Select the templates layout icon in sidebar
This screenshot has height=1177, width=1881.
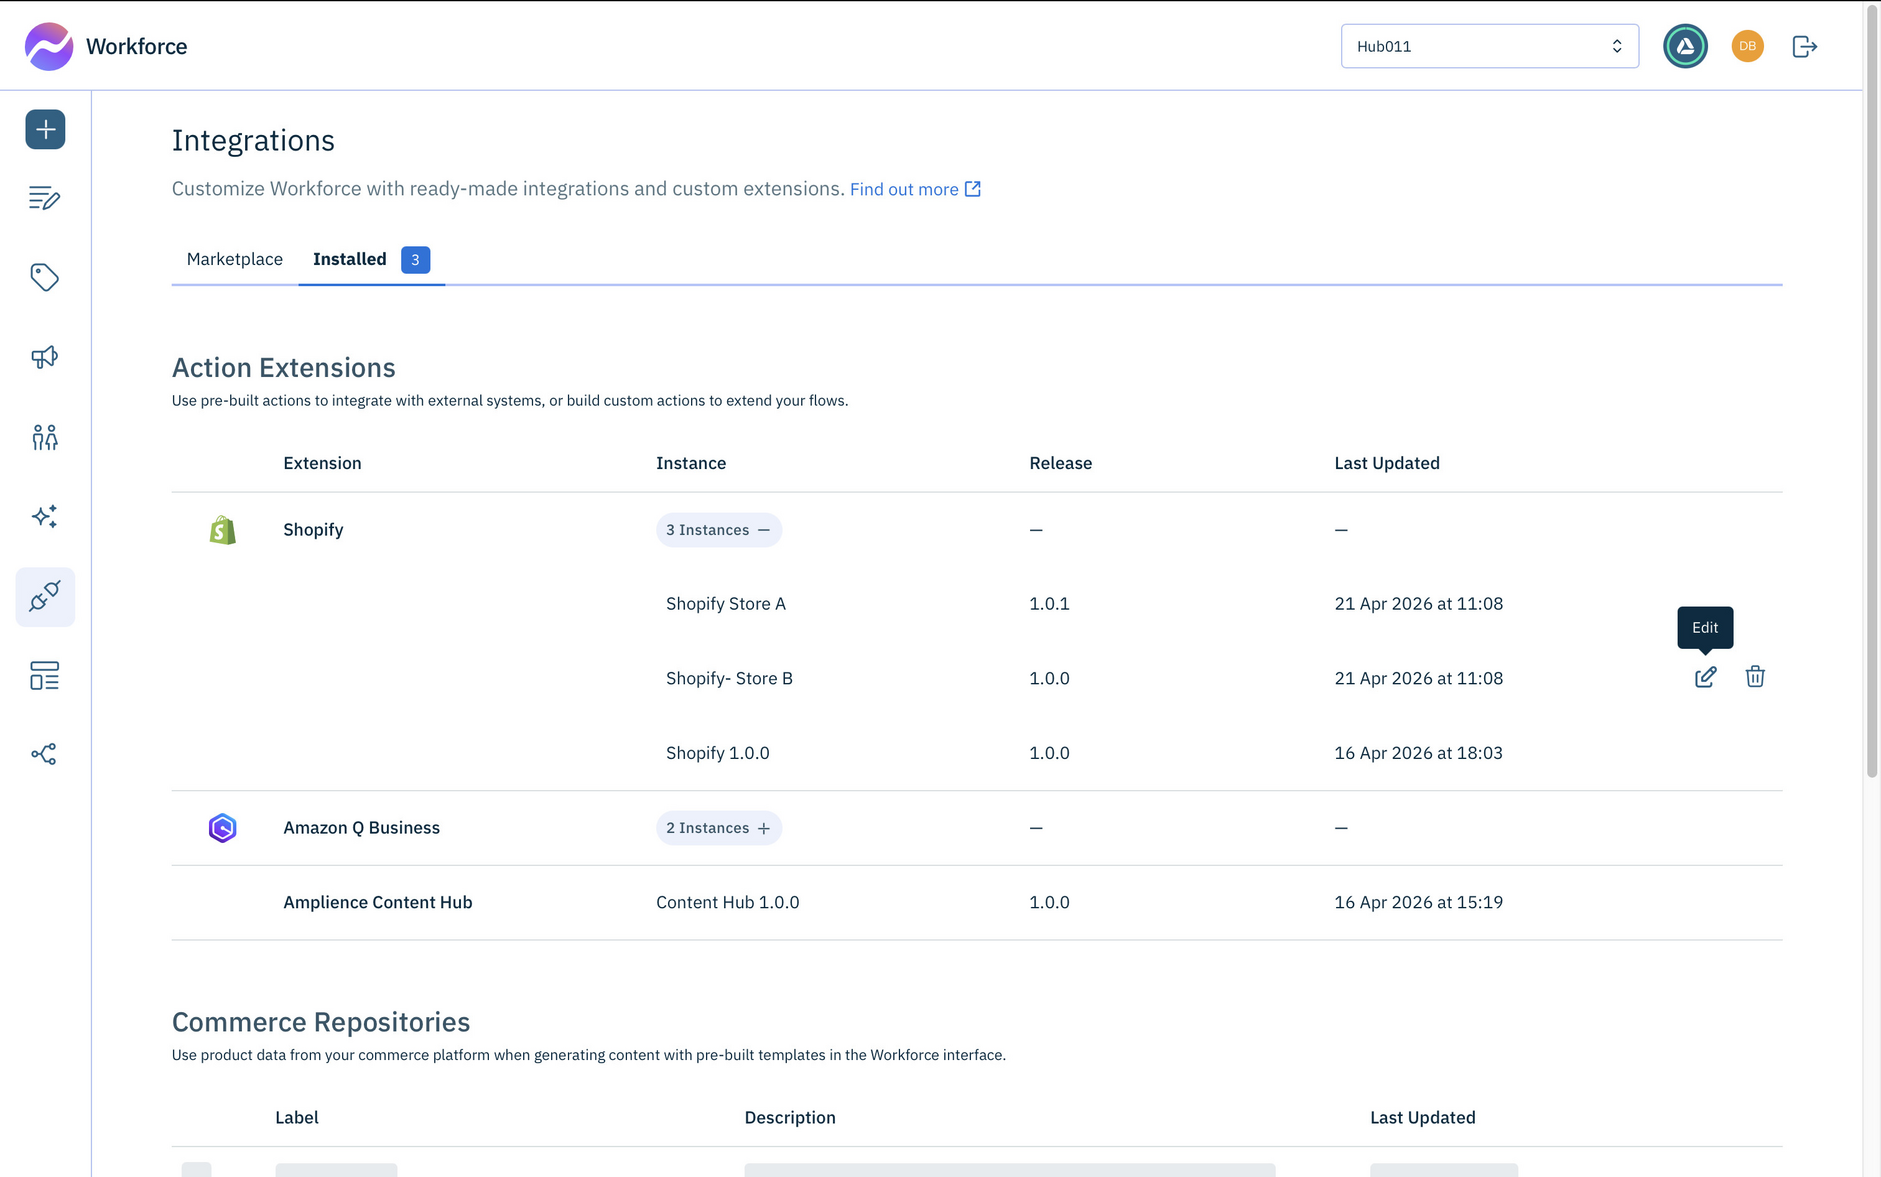(x=45, y=676)
